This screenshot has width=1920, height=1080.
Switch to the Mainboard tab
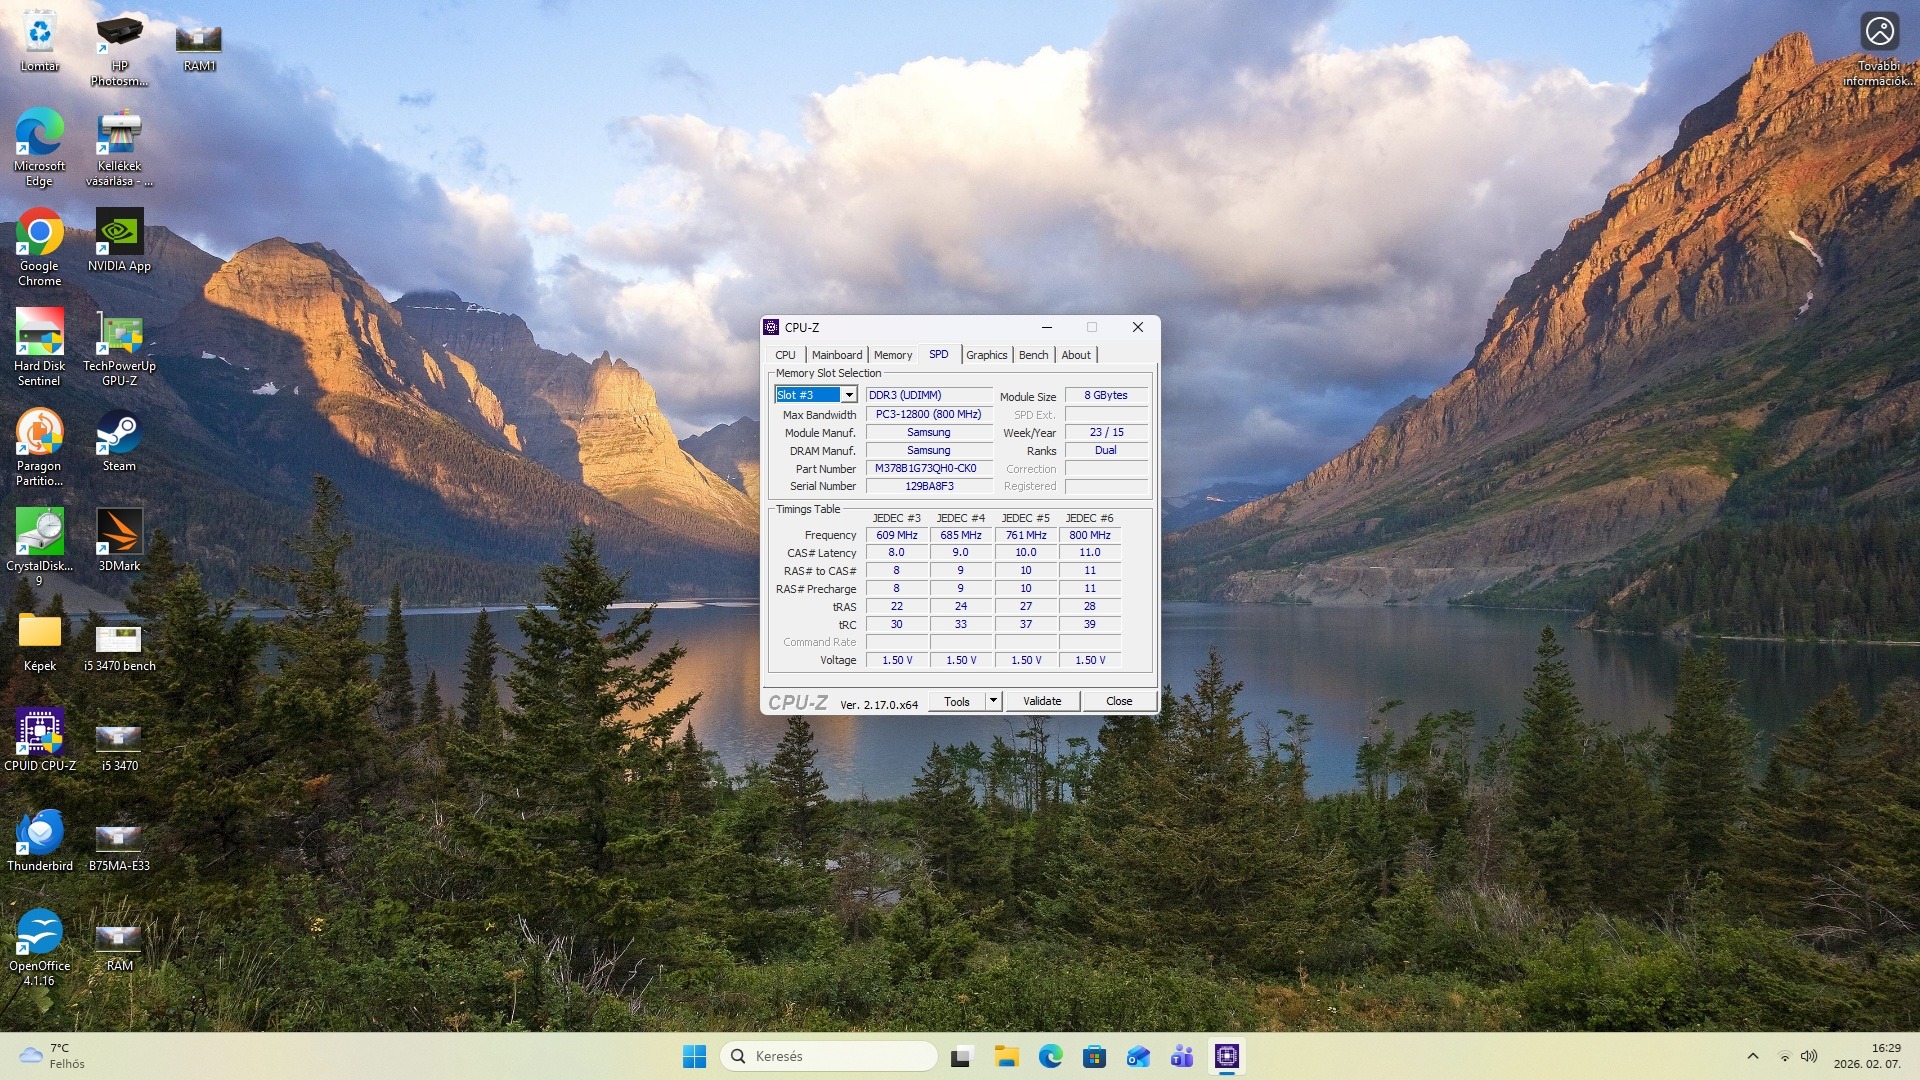pyautogui.click(x=836, y=355)
